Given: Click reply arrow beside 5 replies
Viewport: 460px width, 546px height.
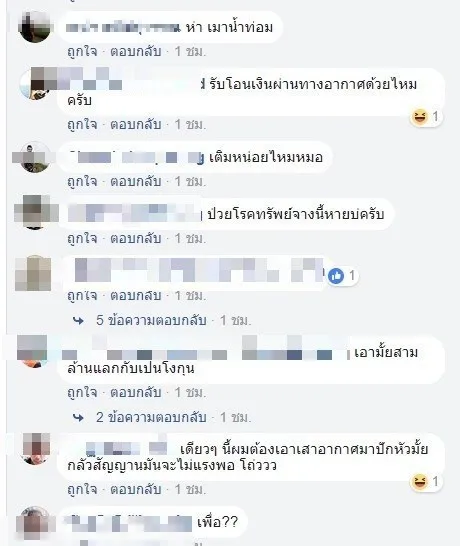Looking at the screenshot, I should [78, 321].
